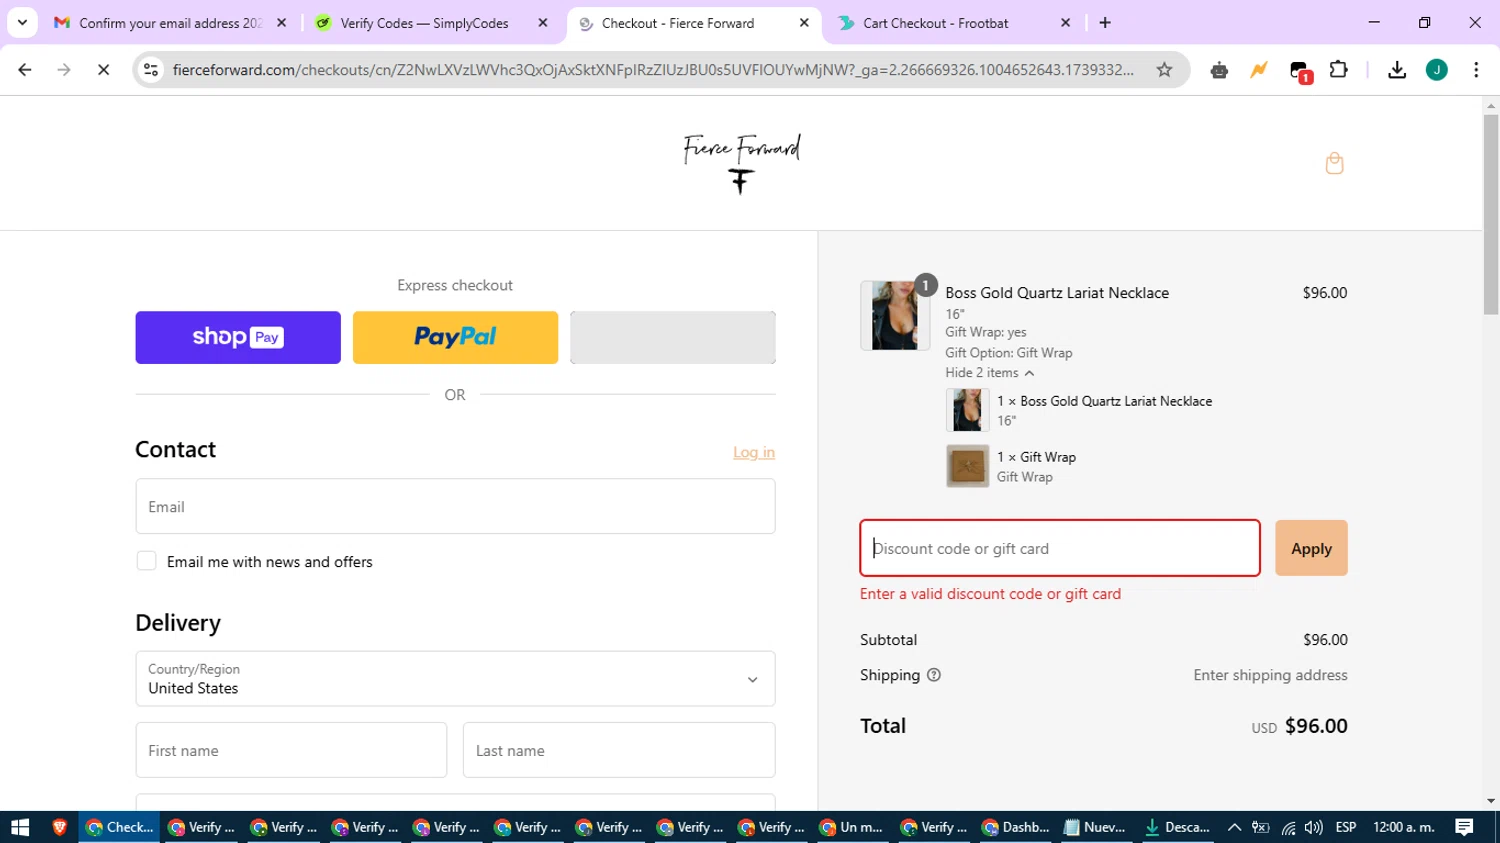Image resolution: width=1500 pixels, height=843 pixels.
Task: Go forward in browser history
Action: [x=64, y=69]
